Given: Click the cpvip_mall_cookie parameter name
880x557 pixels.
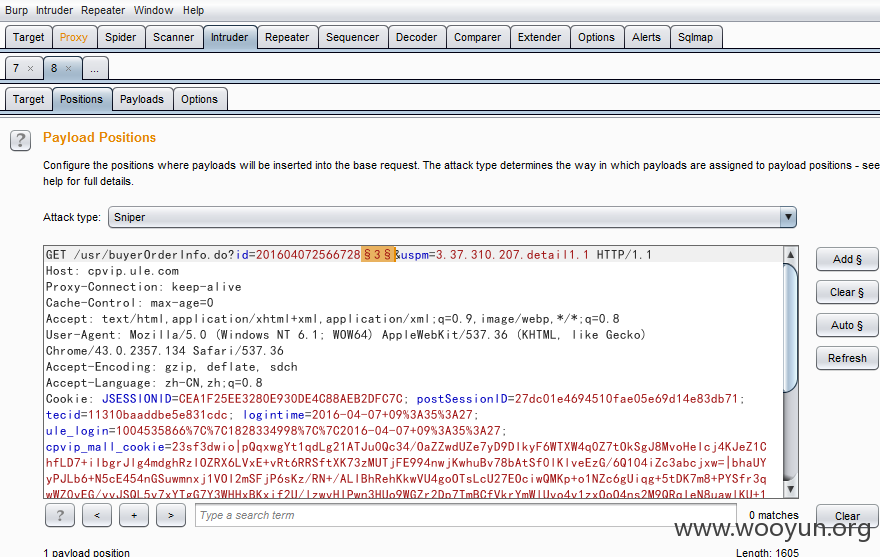Looking at the screenshot, I should click(x=105, y=447).
